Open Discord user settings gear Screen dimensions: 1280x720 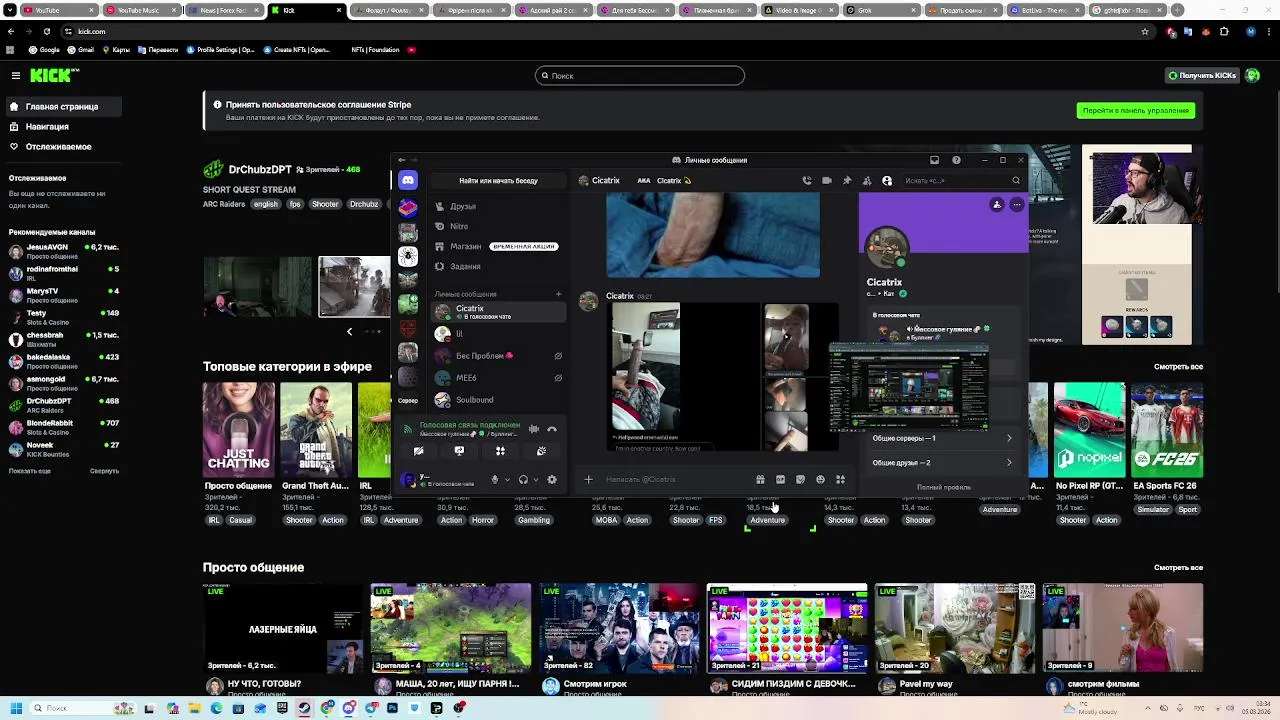coord(551,480)
